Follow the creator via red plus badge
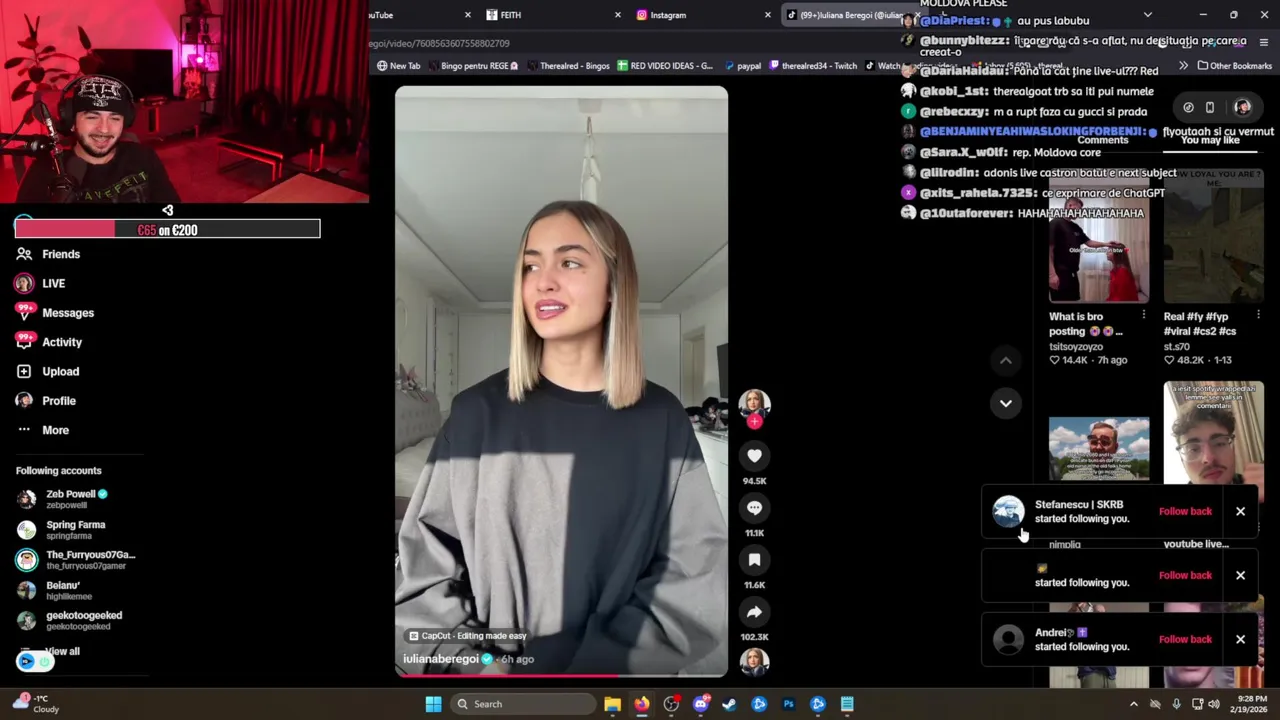Viewport: 1280px width, 720px height. (x=754, y=422)
